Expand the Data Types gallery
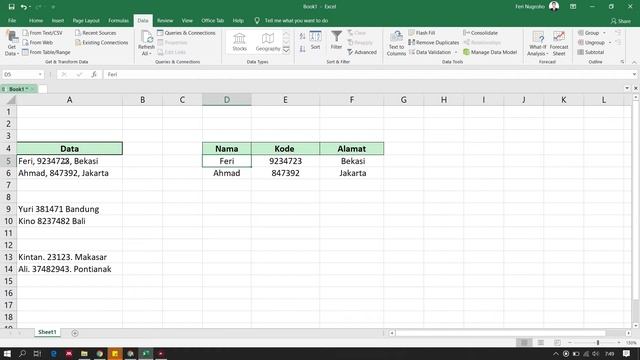640x360 pixels. (x=286, y=50)
